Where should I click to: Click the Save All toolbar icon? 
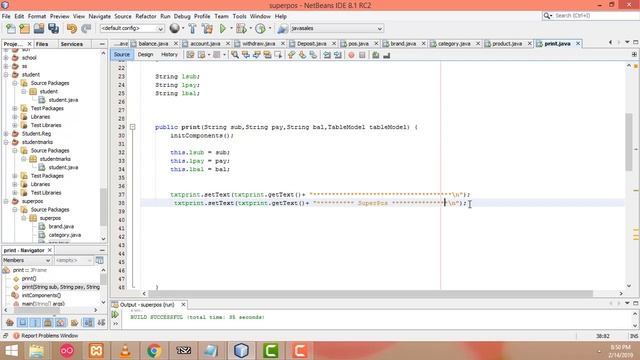click(53, 29)
